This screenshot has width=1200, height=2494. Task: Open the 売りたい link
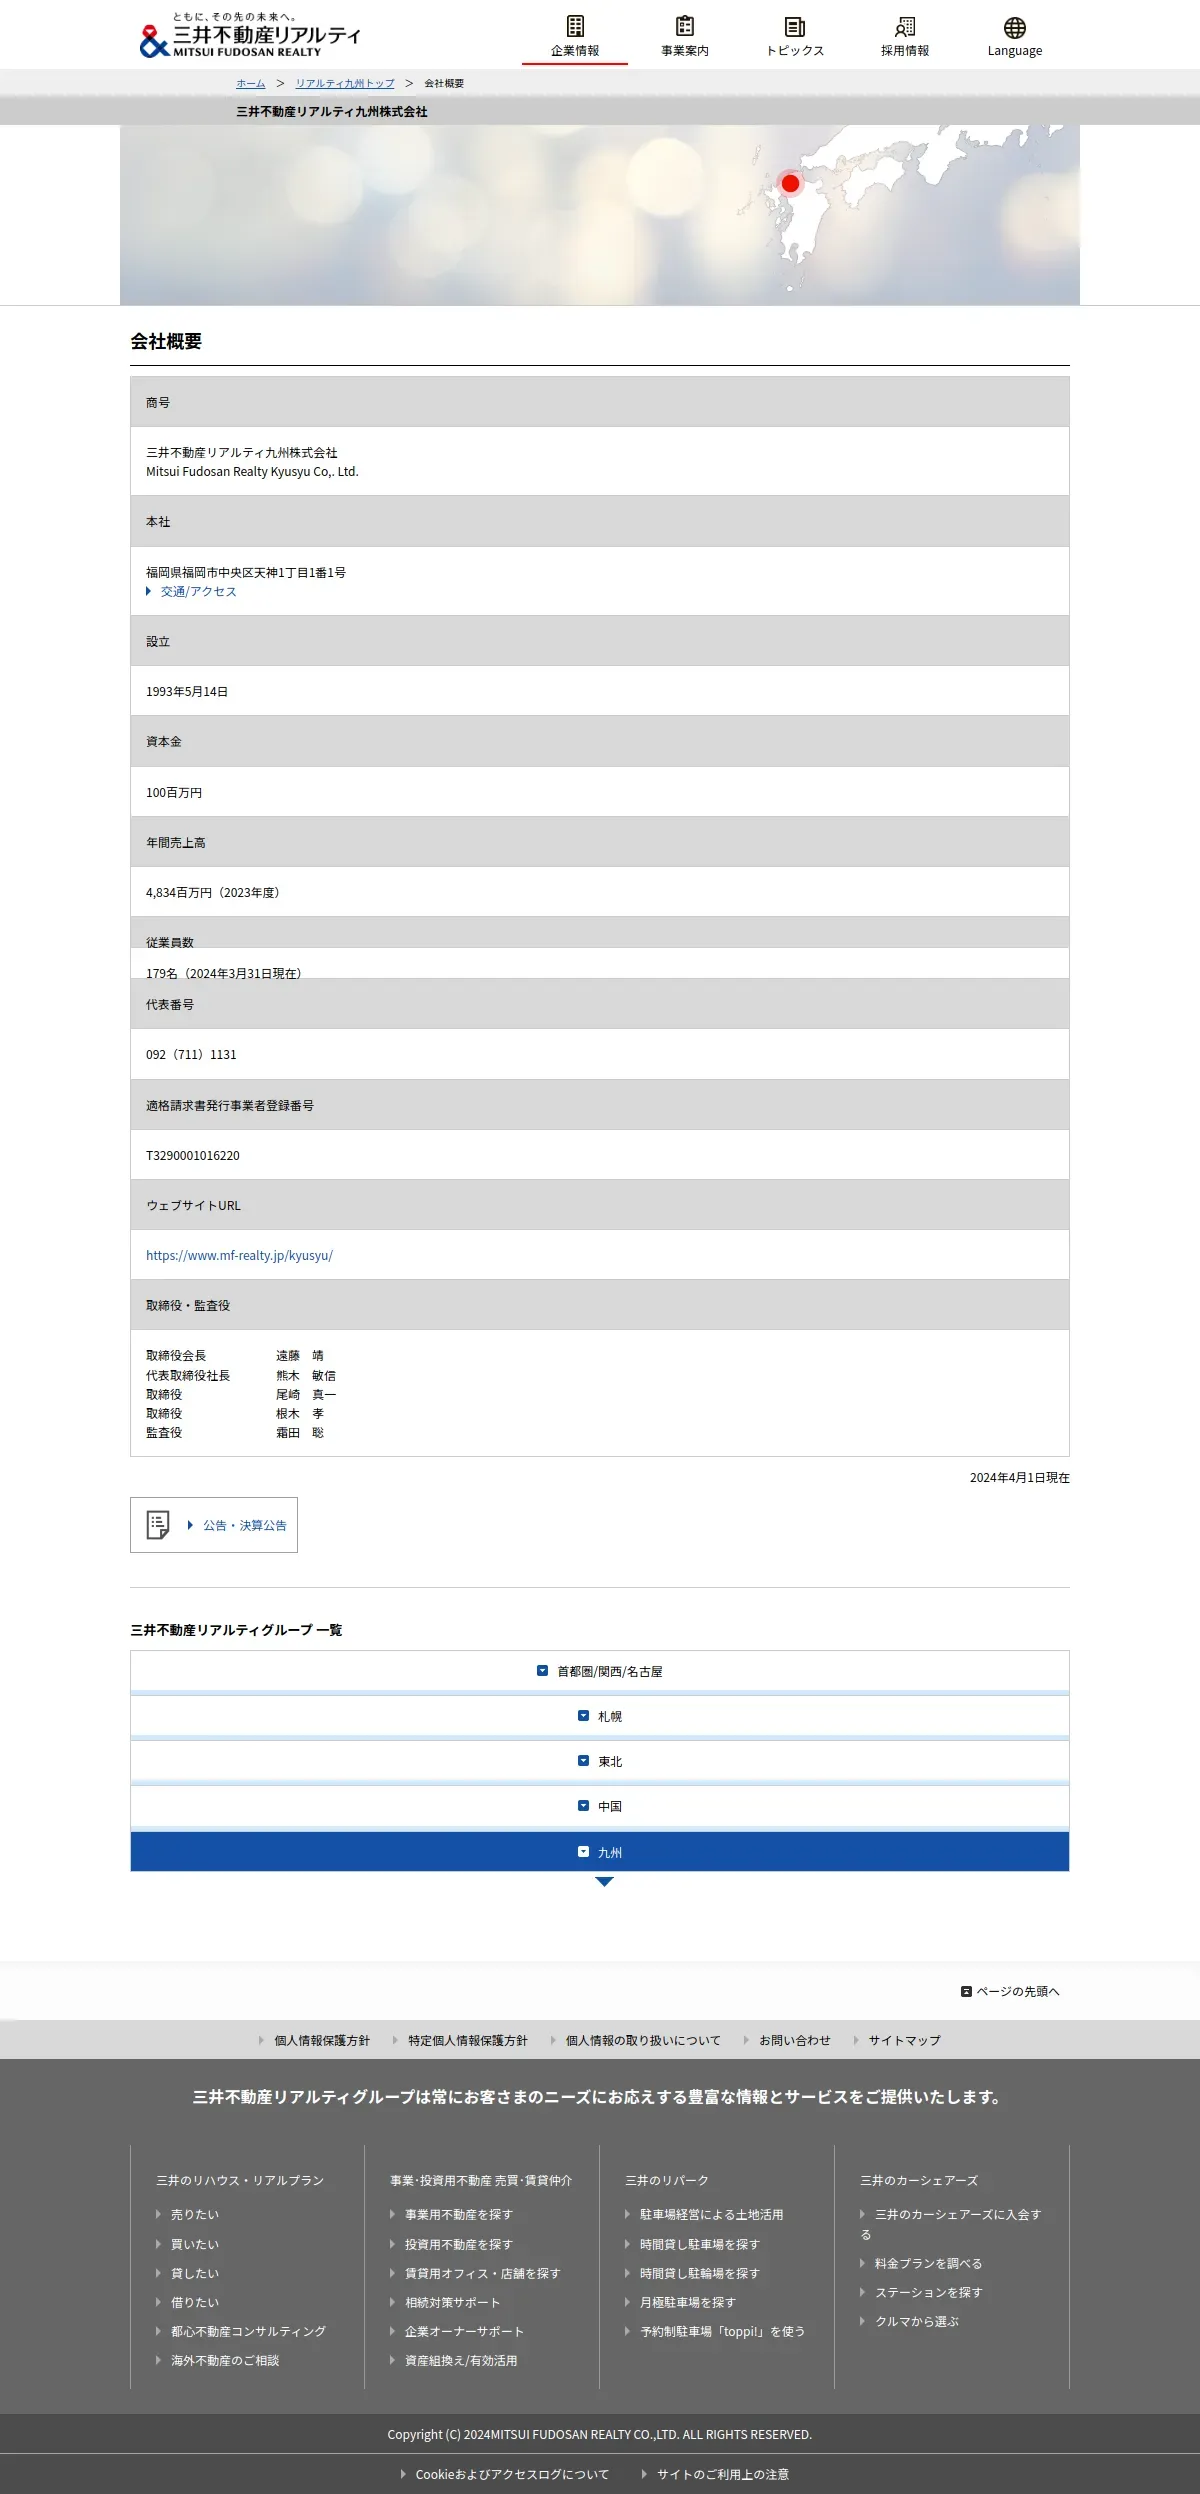pos(195,2214)
